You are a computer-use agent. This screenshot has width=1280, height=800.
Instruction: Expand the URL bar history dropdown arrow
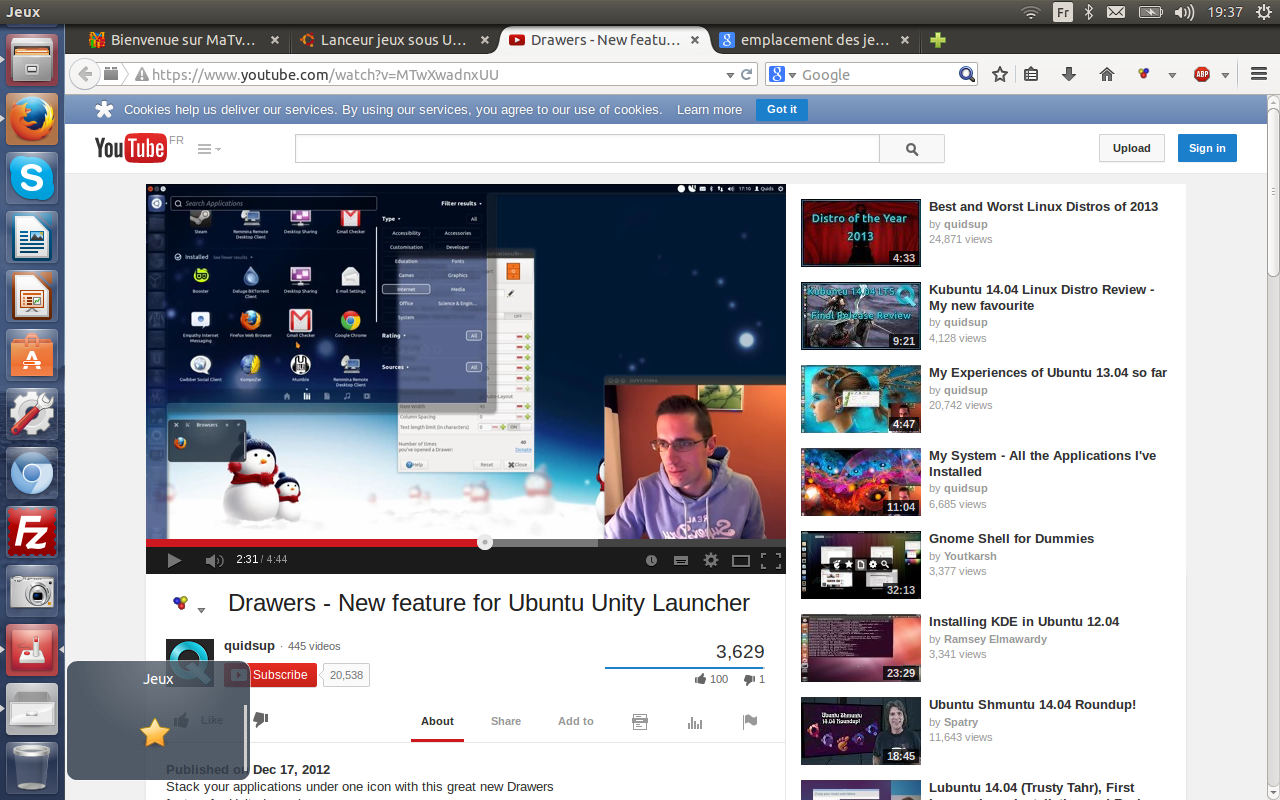[x=728, y=75]
